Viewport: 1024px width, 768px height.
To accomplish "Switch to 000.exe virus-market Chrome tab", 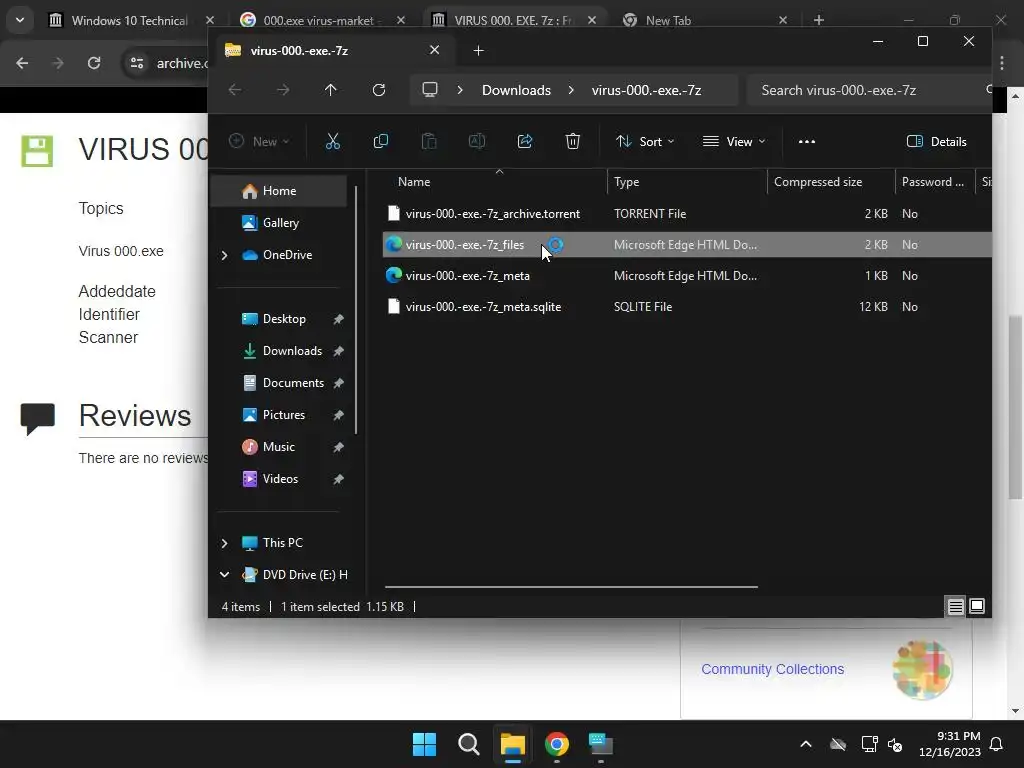I will click(x=319, y=20).
